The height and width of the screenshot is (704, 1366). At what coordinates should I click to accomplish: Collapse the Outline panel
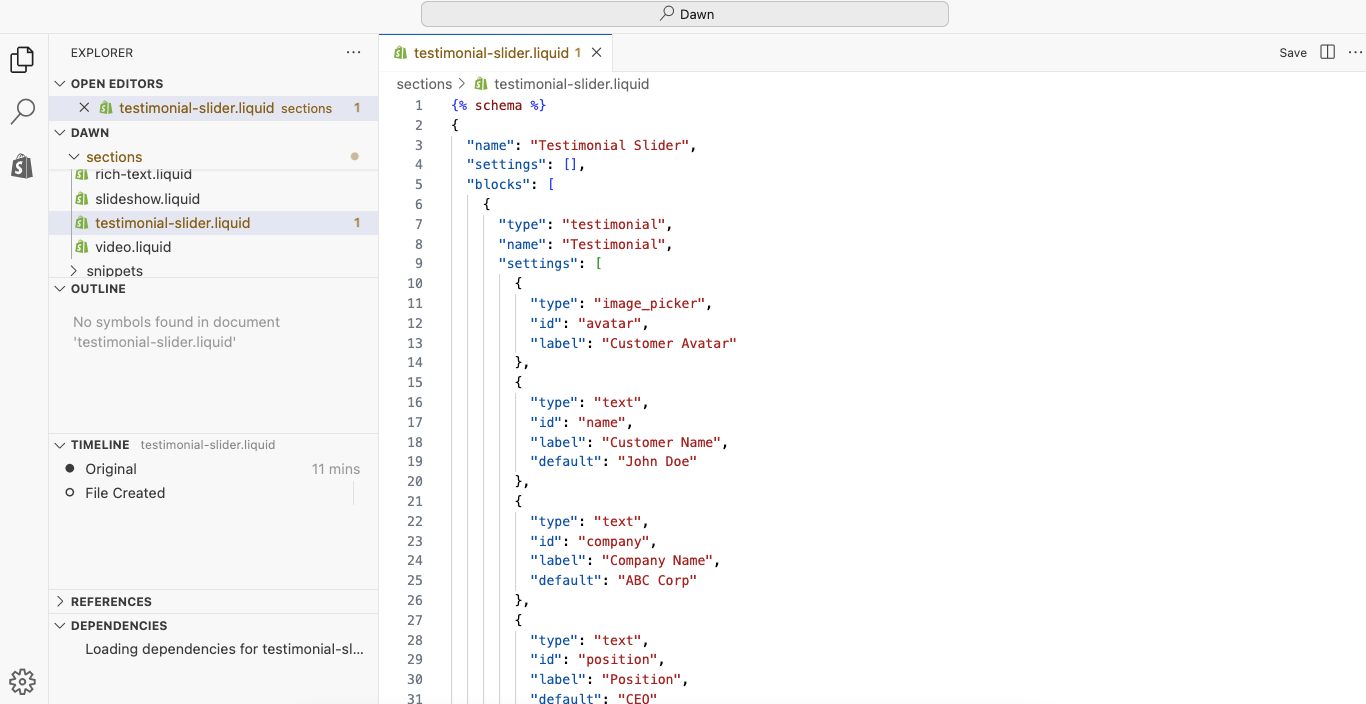[61, 289]
